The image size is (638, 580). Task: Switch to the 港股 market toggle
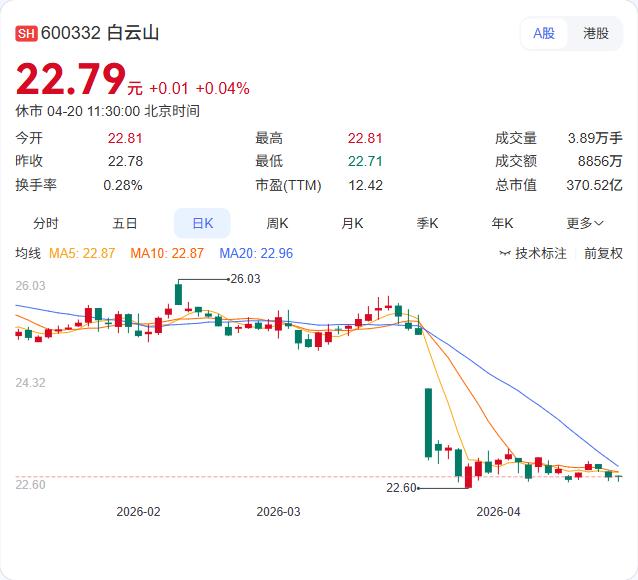point(596,33)
